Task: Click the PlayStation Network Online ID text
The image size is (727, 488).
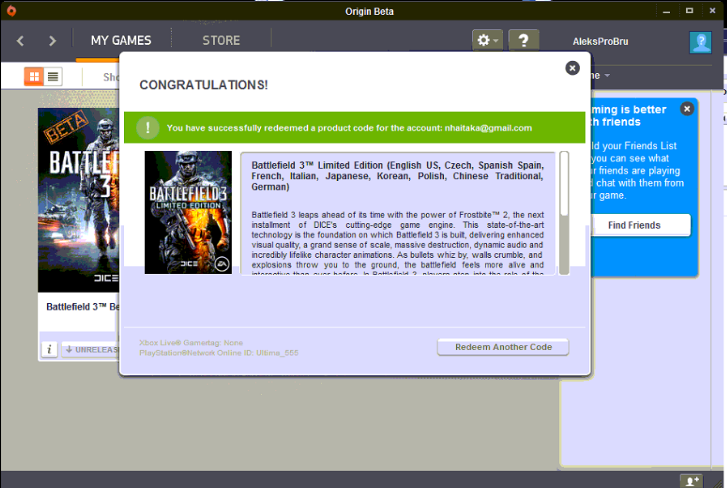Action: point(219,353)
